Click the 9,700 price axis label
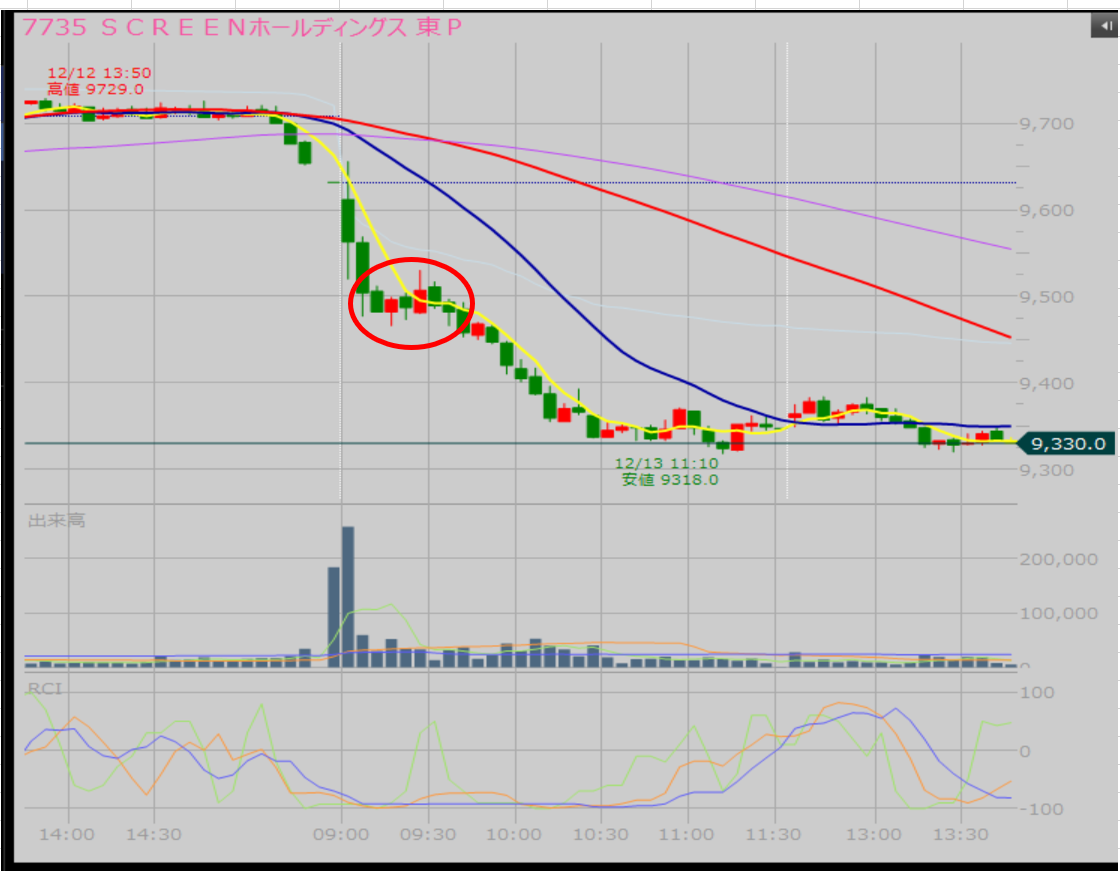The width and height of the screenshot is (1120, 871). coord(1046,124)
